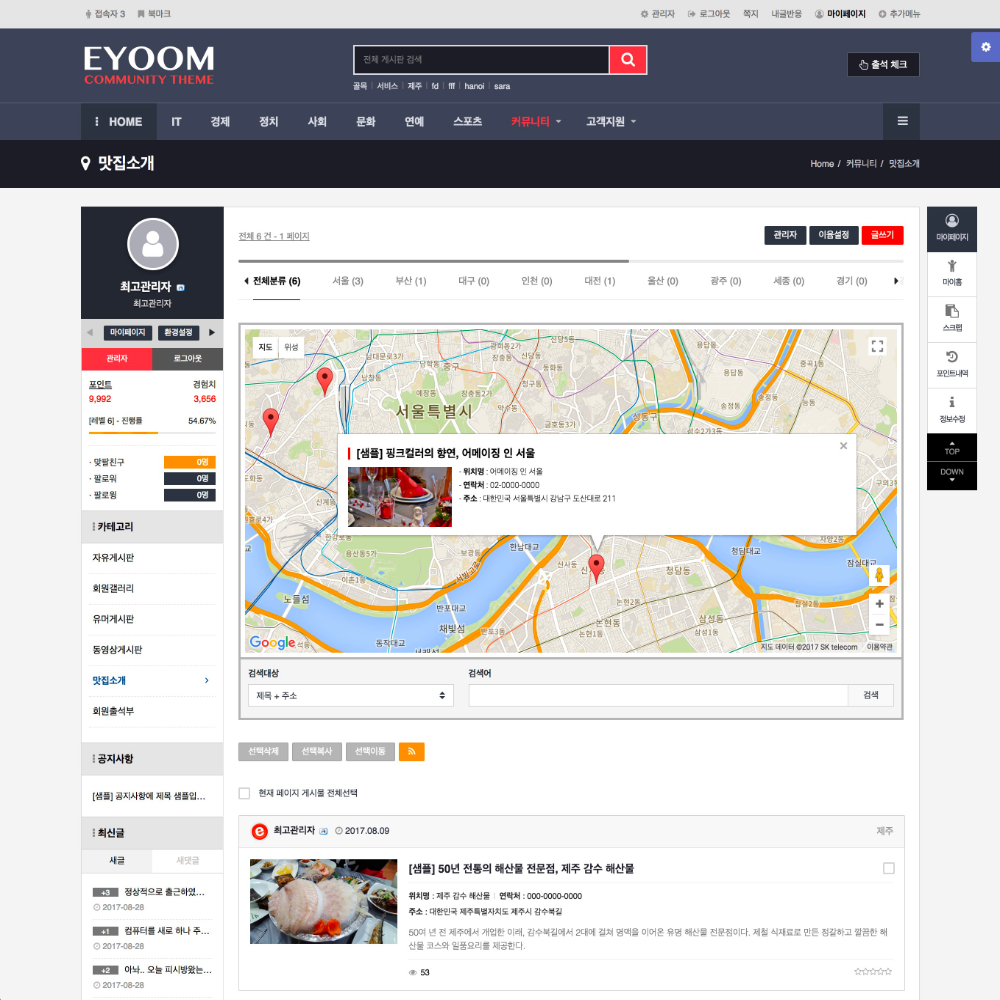Switch map to satellite view
This screenshot has height=1000, width=1000.
[291, 347]
